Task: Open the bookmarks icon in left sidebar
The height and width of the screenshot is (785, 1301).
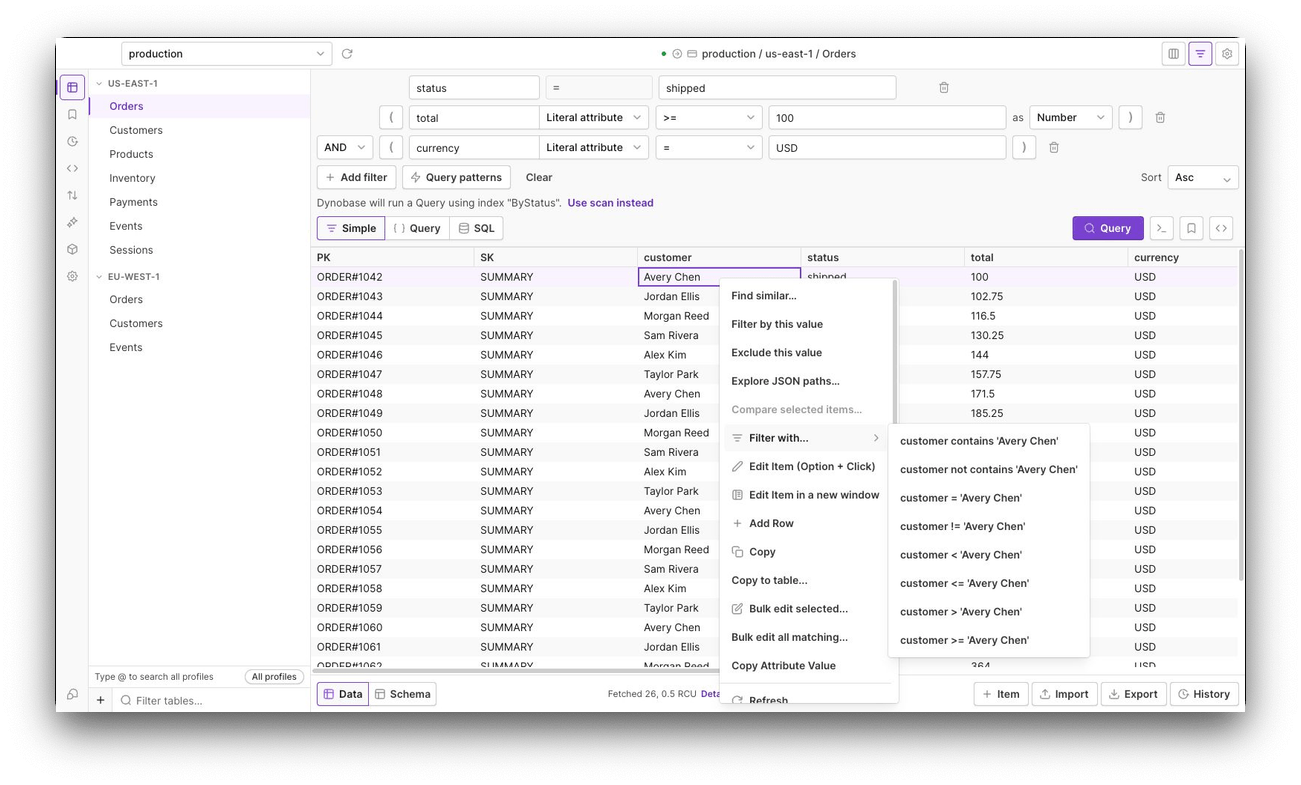Action: pos(72,114)
